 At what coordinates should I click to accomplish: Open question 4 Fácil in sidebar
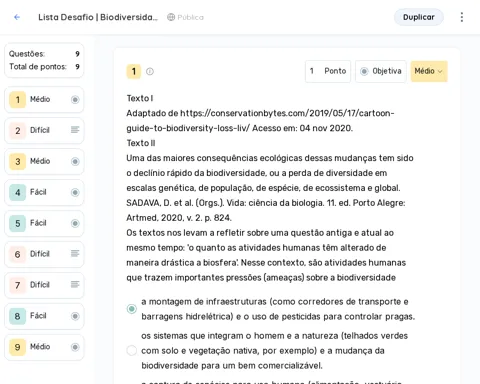click(x=44, y=192)
